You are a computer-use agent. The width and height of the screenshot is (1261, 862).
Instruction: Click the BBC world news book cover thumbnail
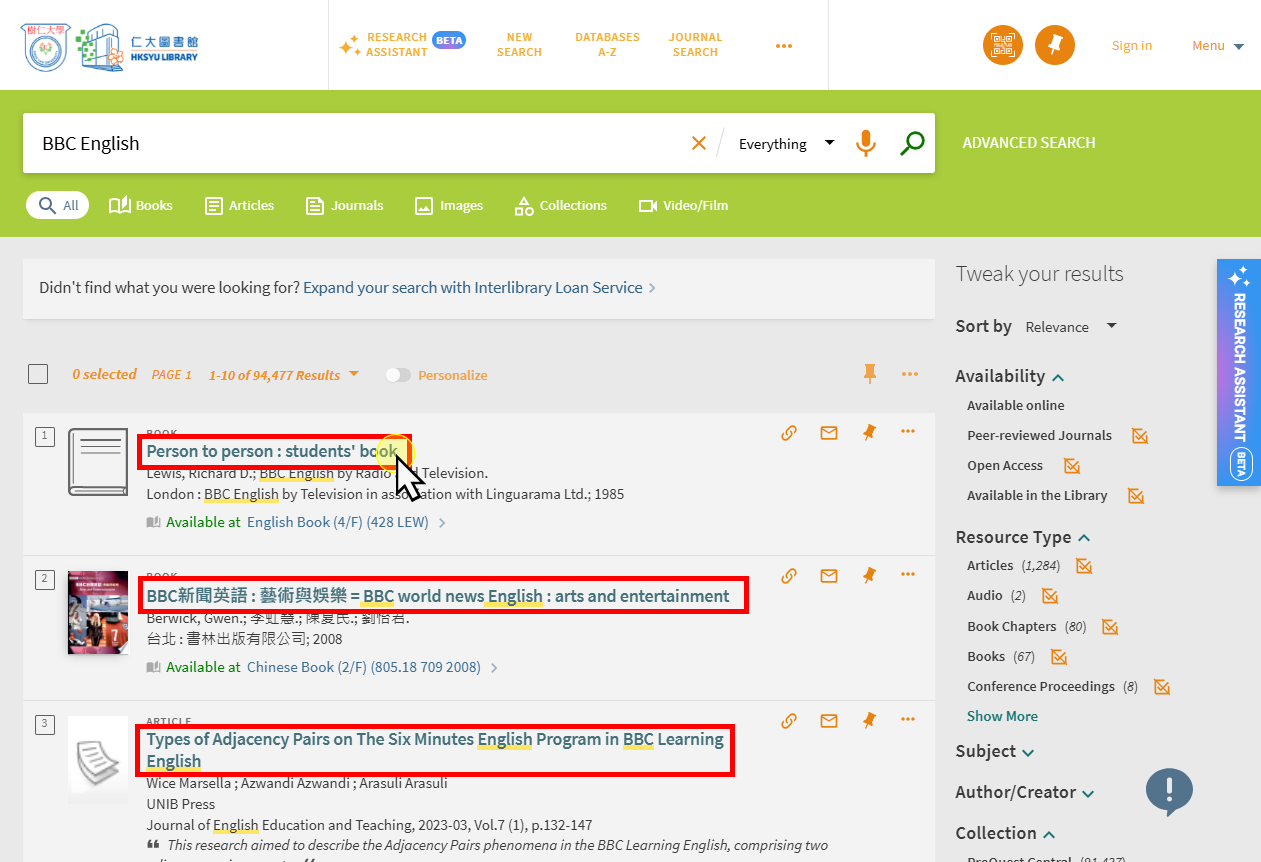[98, 612]
